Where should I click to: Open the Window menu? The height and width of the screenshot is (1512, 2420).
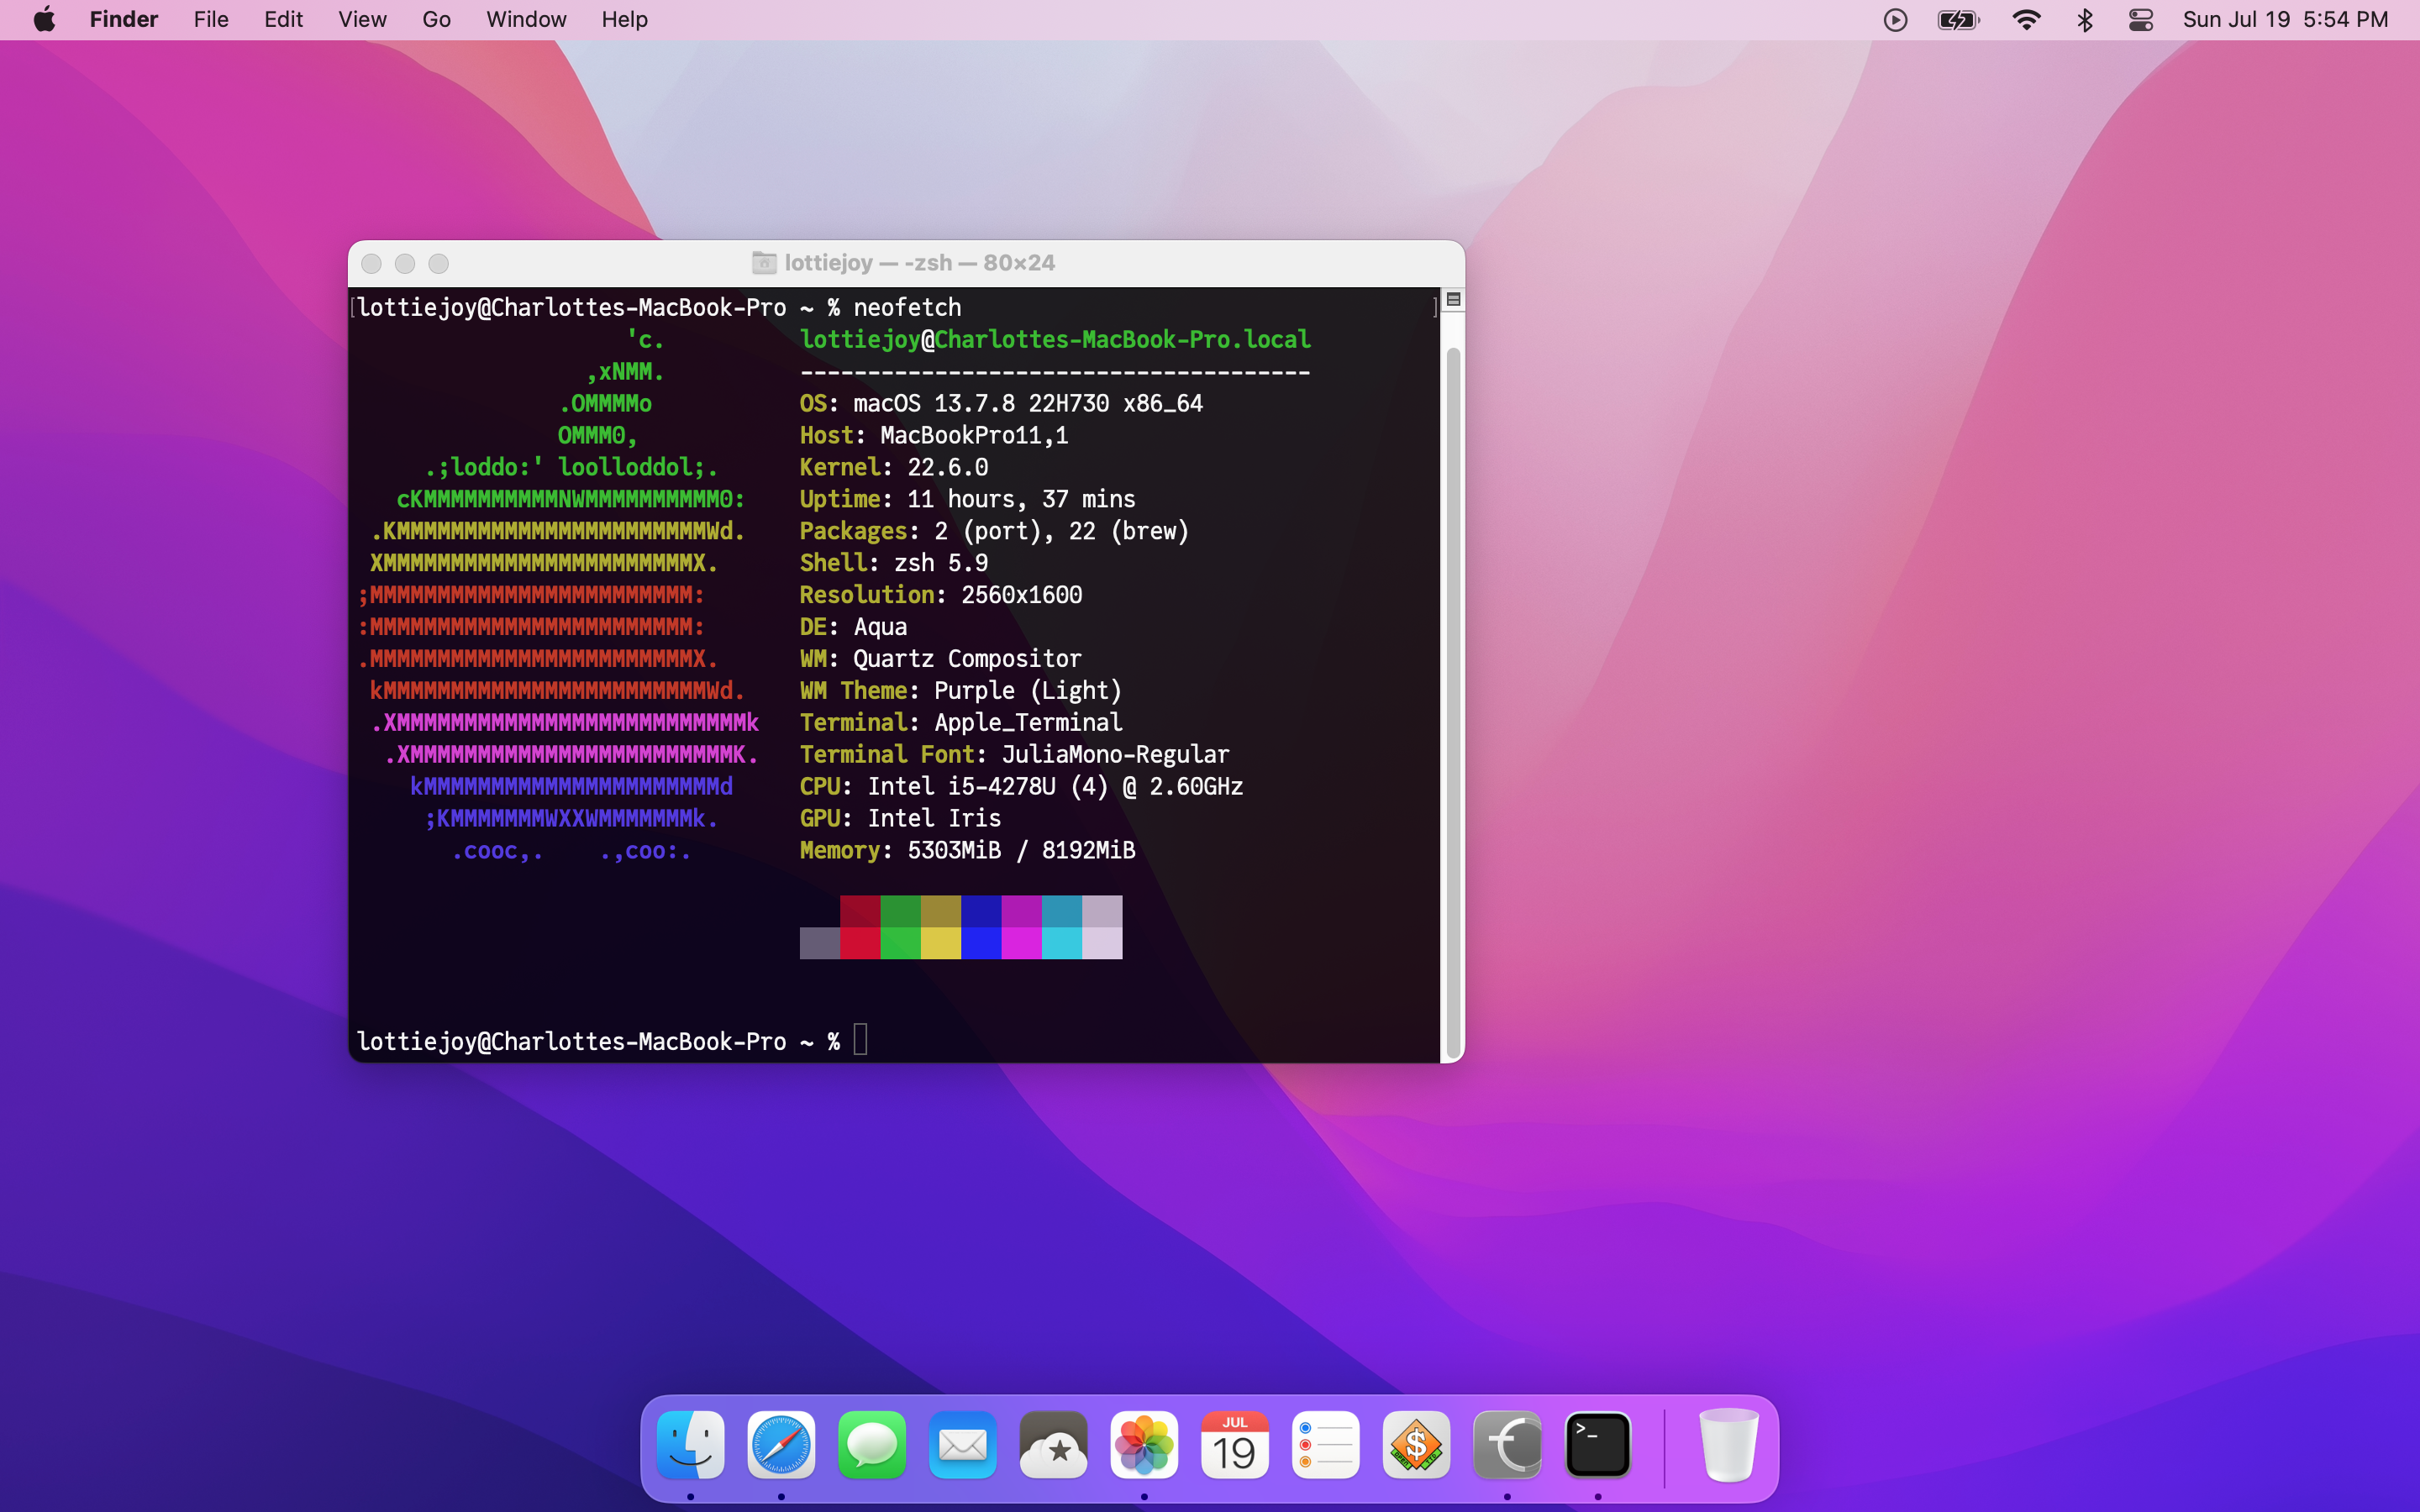(526, 19)
